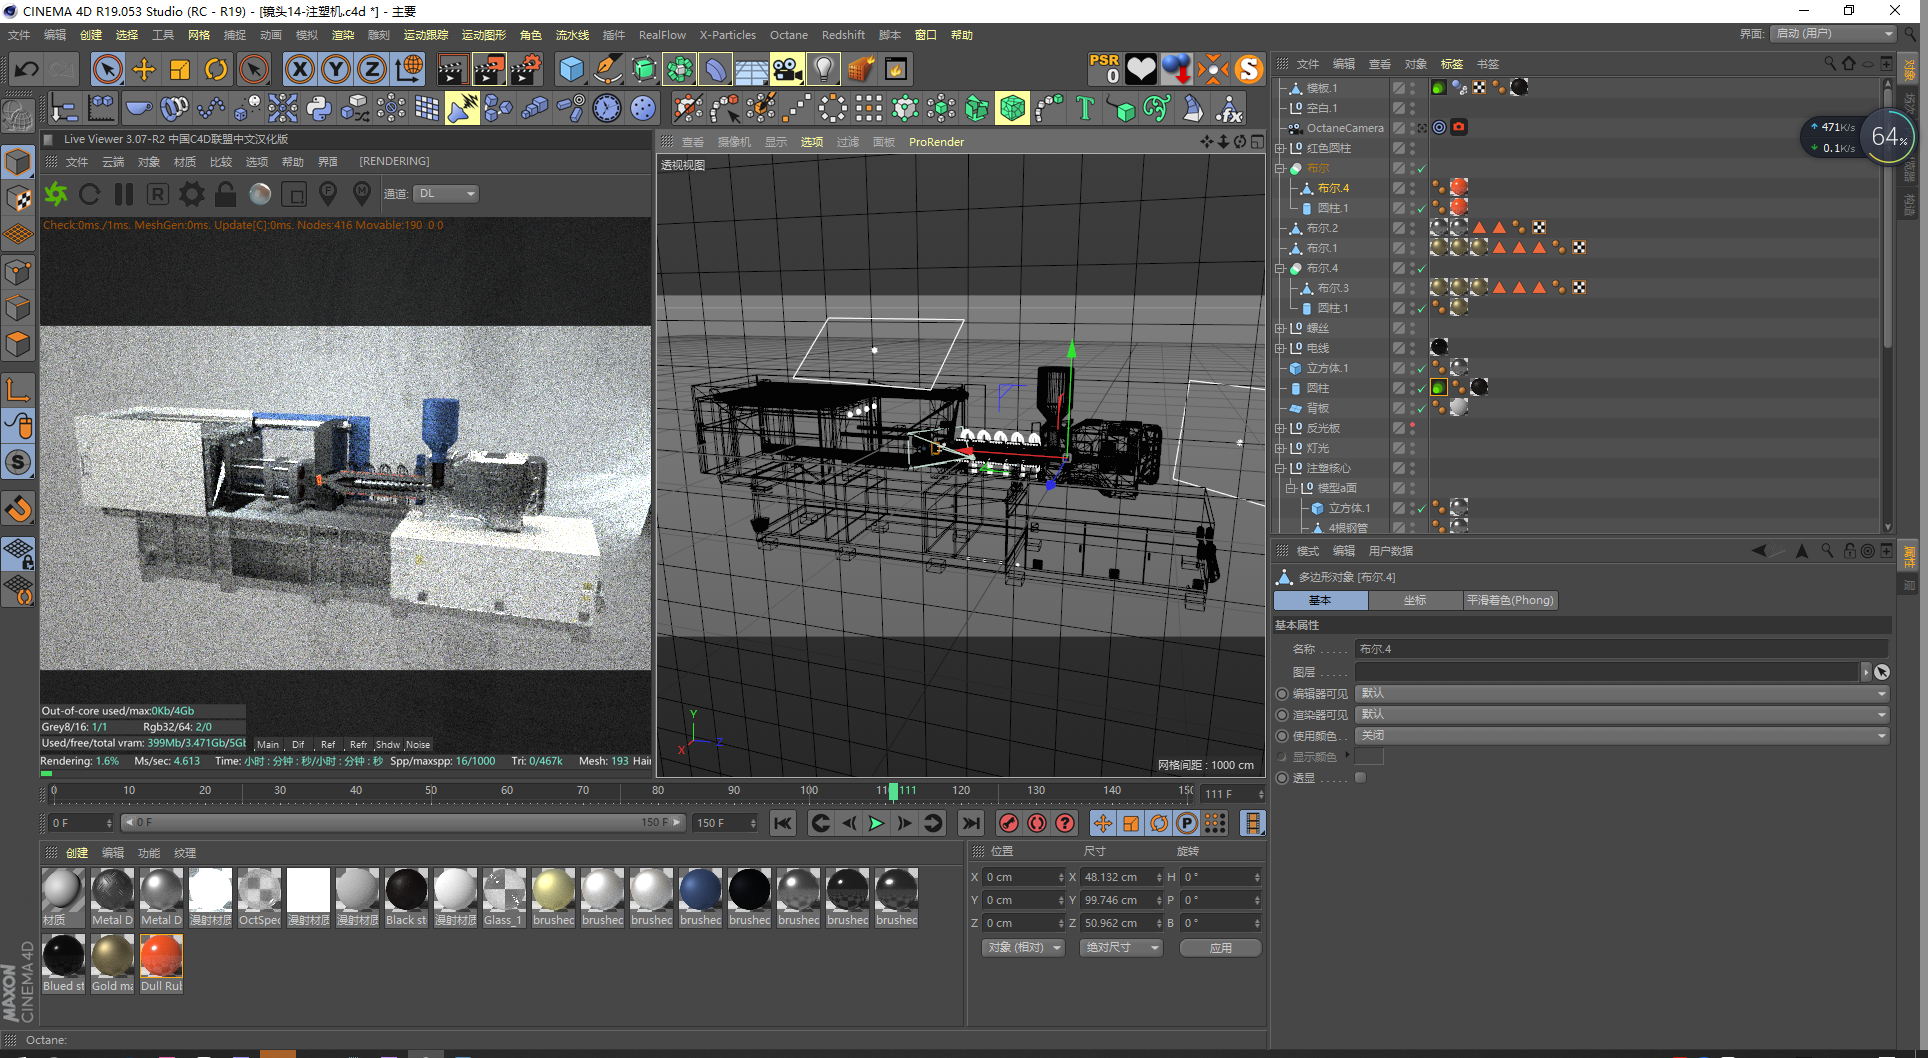Go to start of animation
The height and width of the screenshot is (1058, 1928).
(x=783, y=823)
